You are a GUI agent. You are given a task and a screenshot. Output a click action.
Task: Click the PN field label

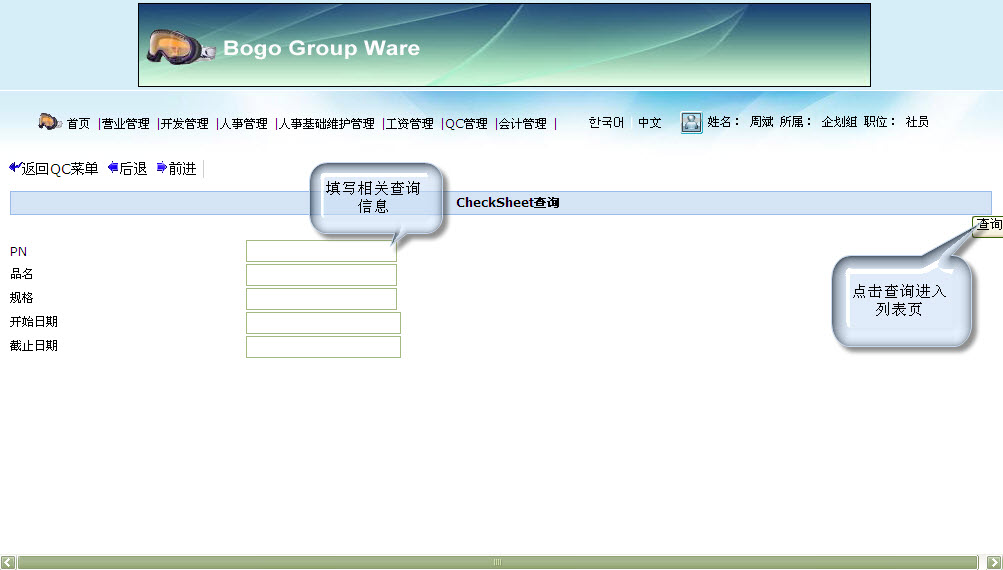(x=19, y=251)
